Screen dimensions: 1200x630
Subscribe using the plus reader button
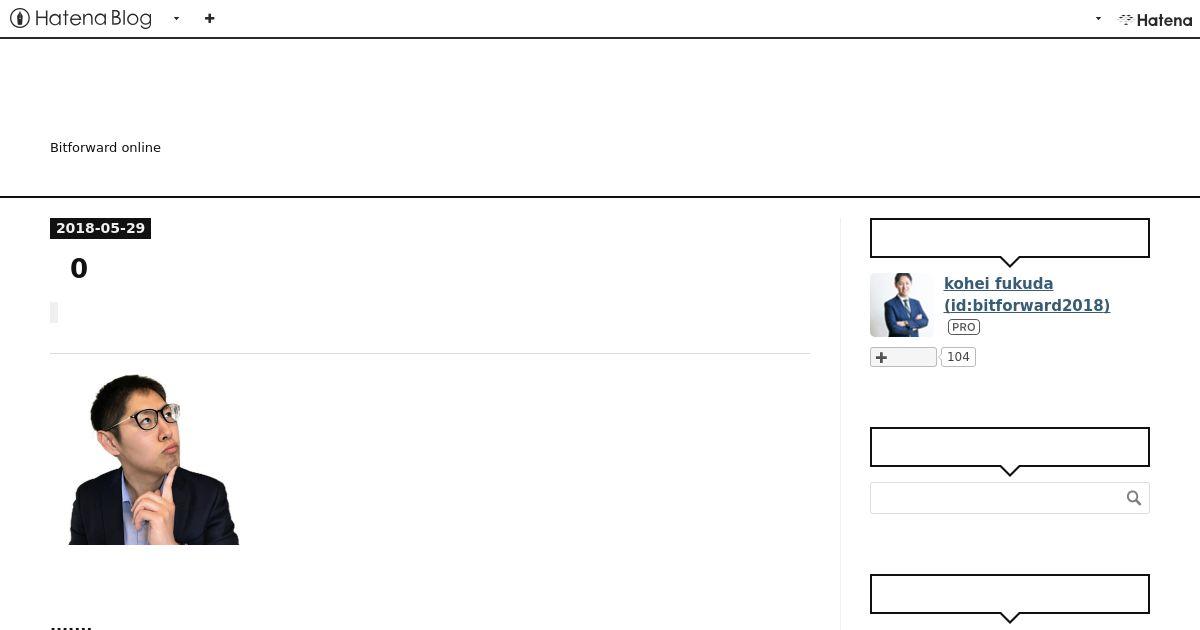tap(903, 357)
